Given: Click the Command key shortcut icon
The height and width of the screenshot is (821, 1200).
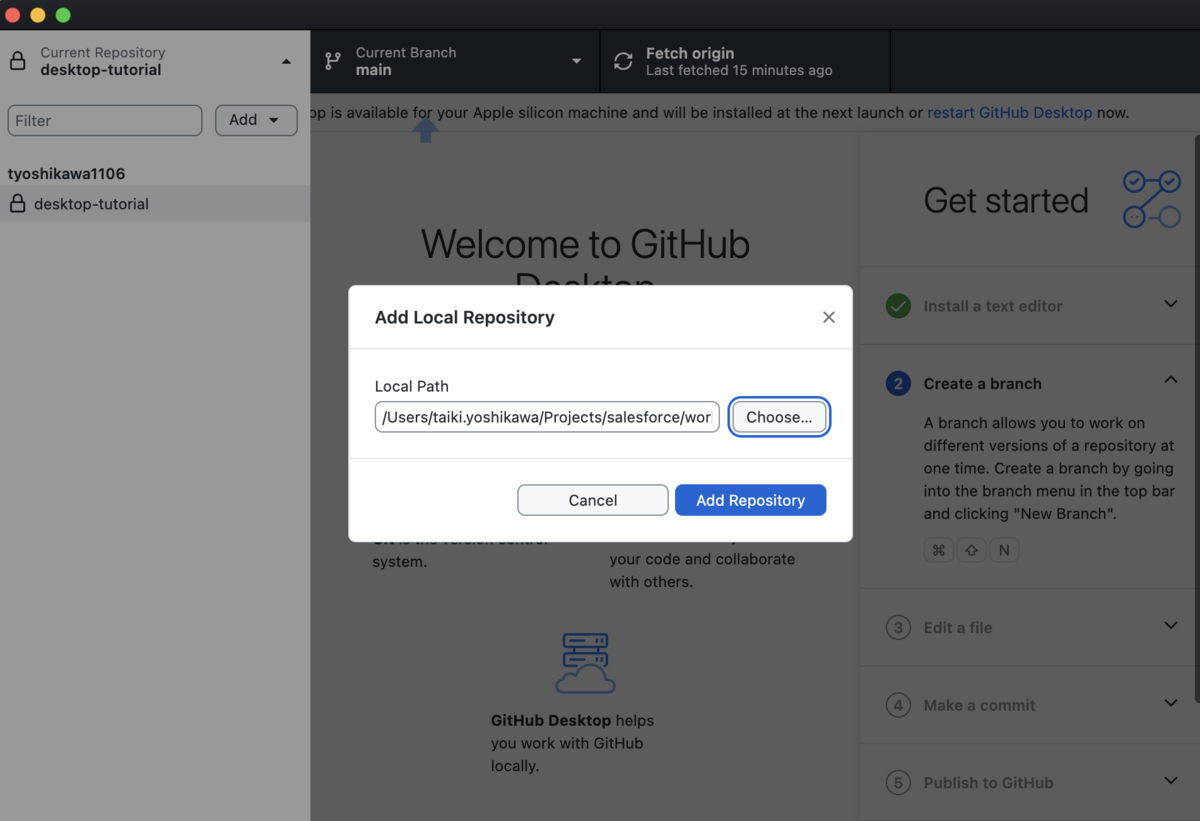Looking at the screenshot, I should (938, 550).
